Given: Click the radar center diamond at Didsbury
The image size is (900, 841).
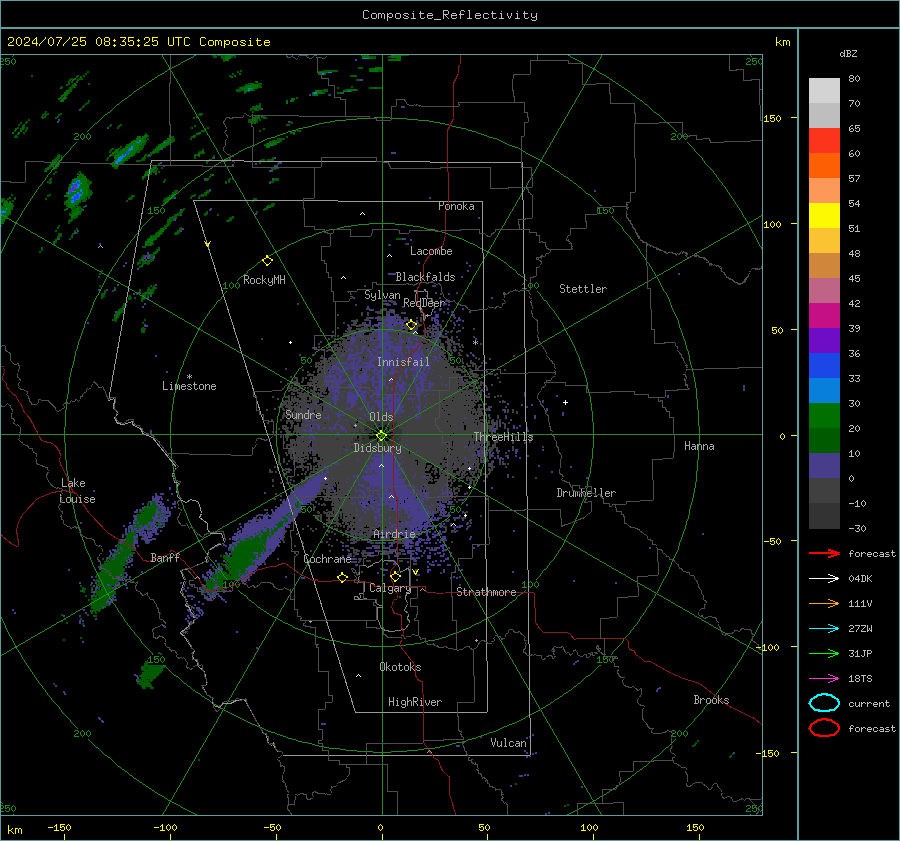Looking at the screenshot, I should pos(381,436).
